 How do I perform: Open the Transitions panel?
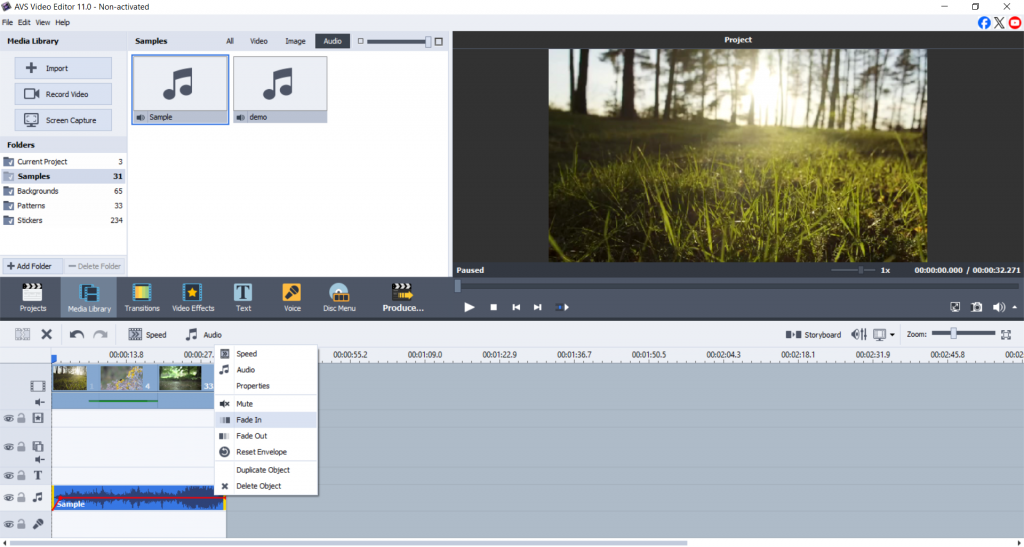pyautogui.click(x=142, y=297)
